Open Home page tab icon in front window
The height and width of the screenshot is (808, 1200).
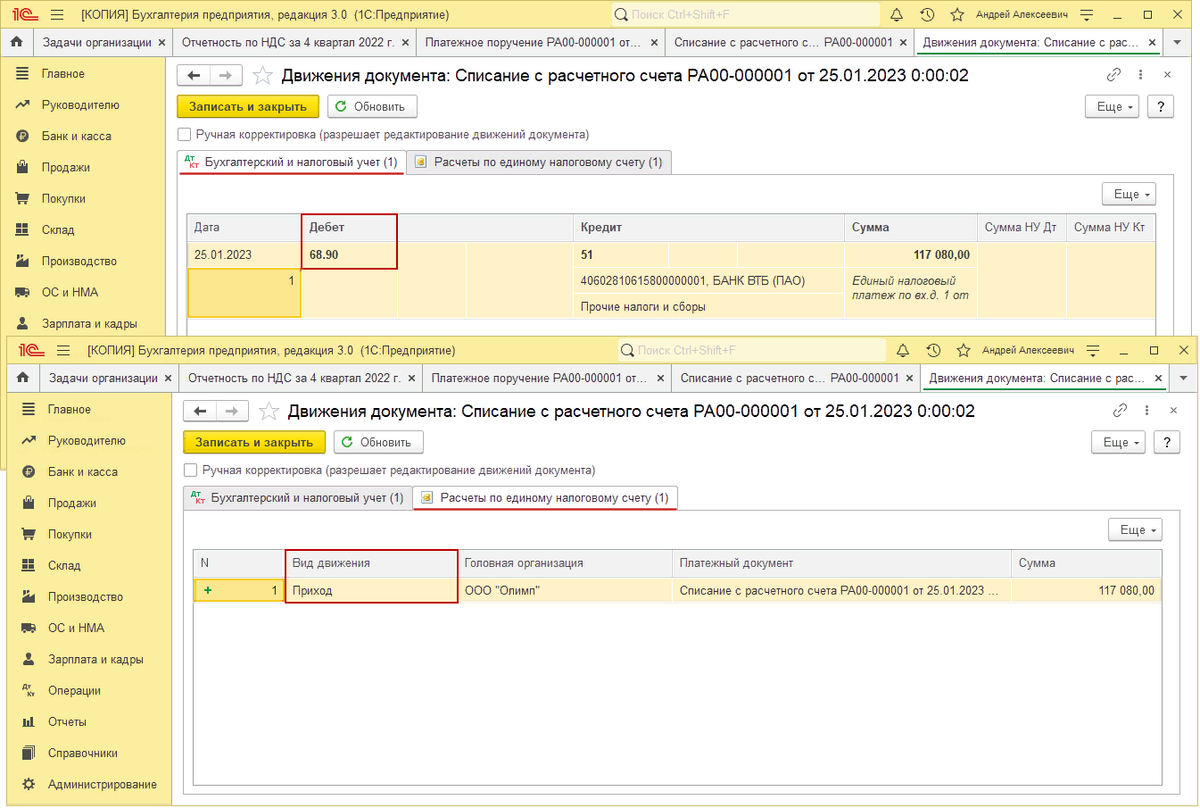[x=22, y=378]
